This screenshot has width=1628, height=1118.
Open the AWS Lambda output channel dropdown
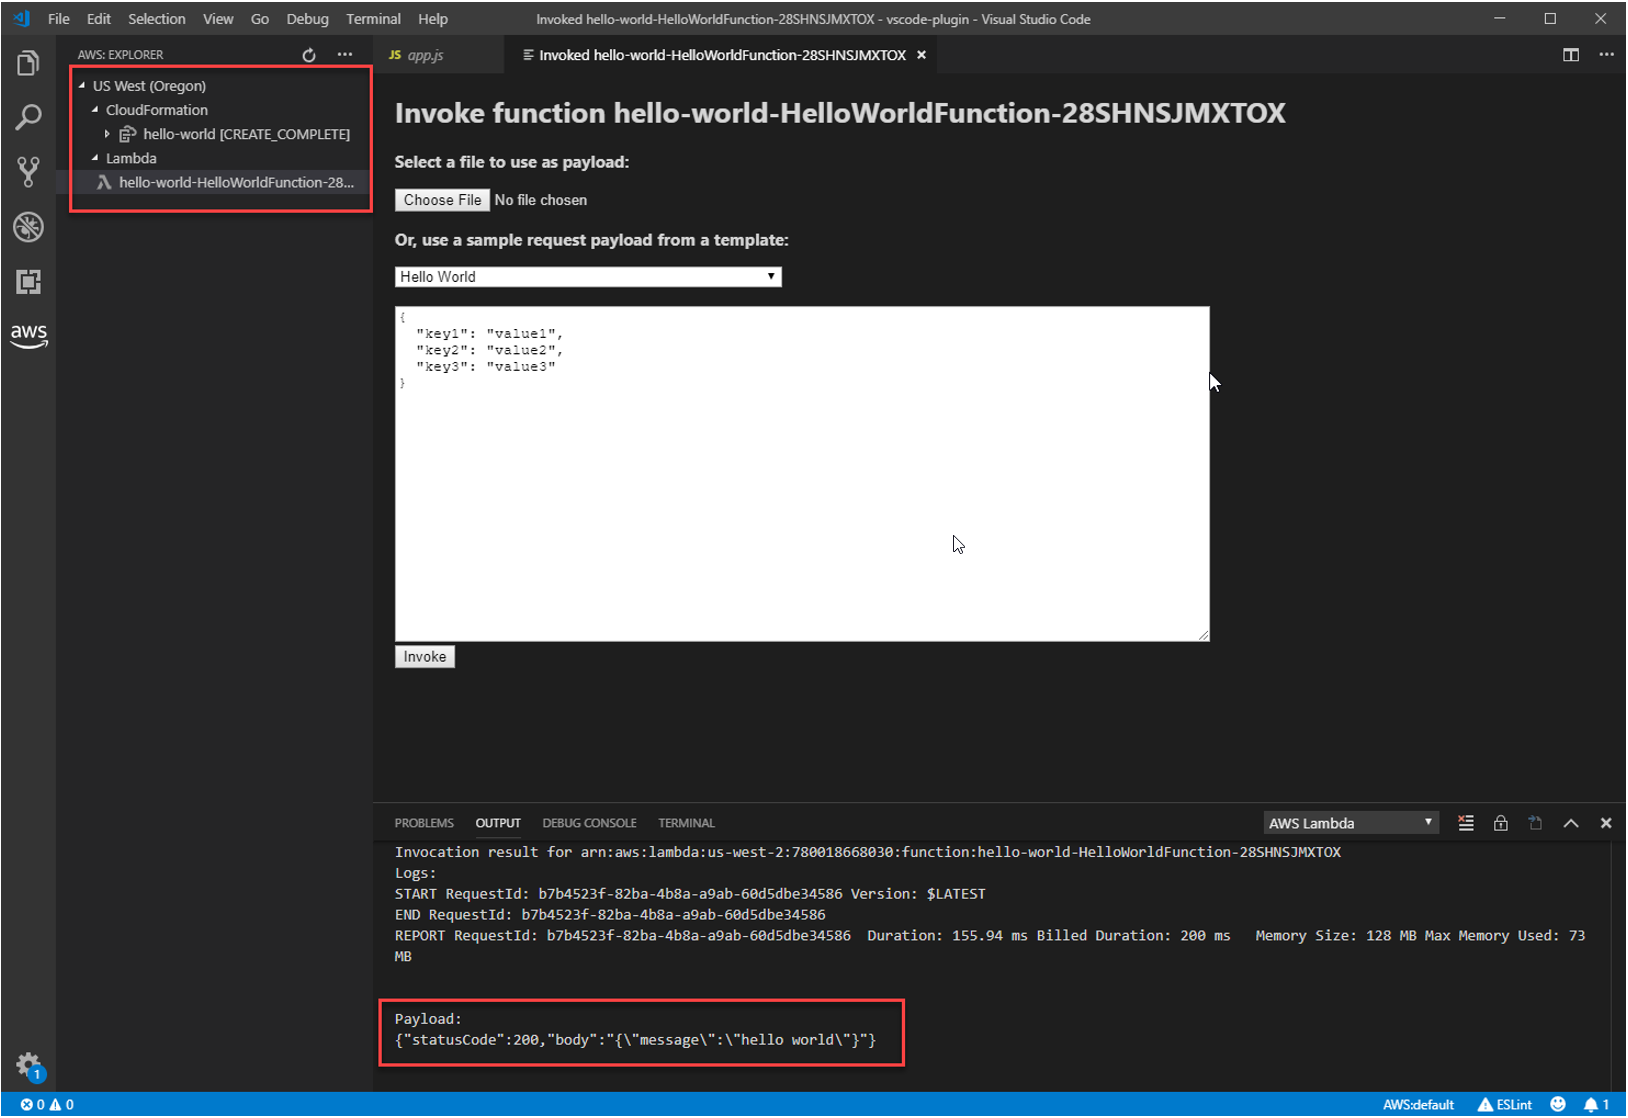click(1351, 823)
